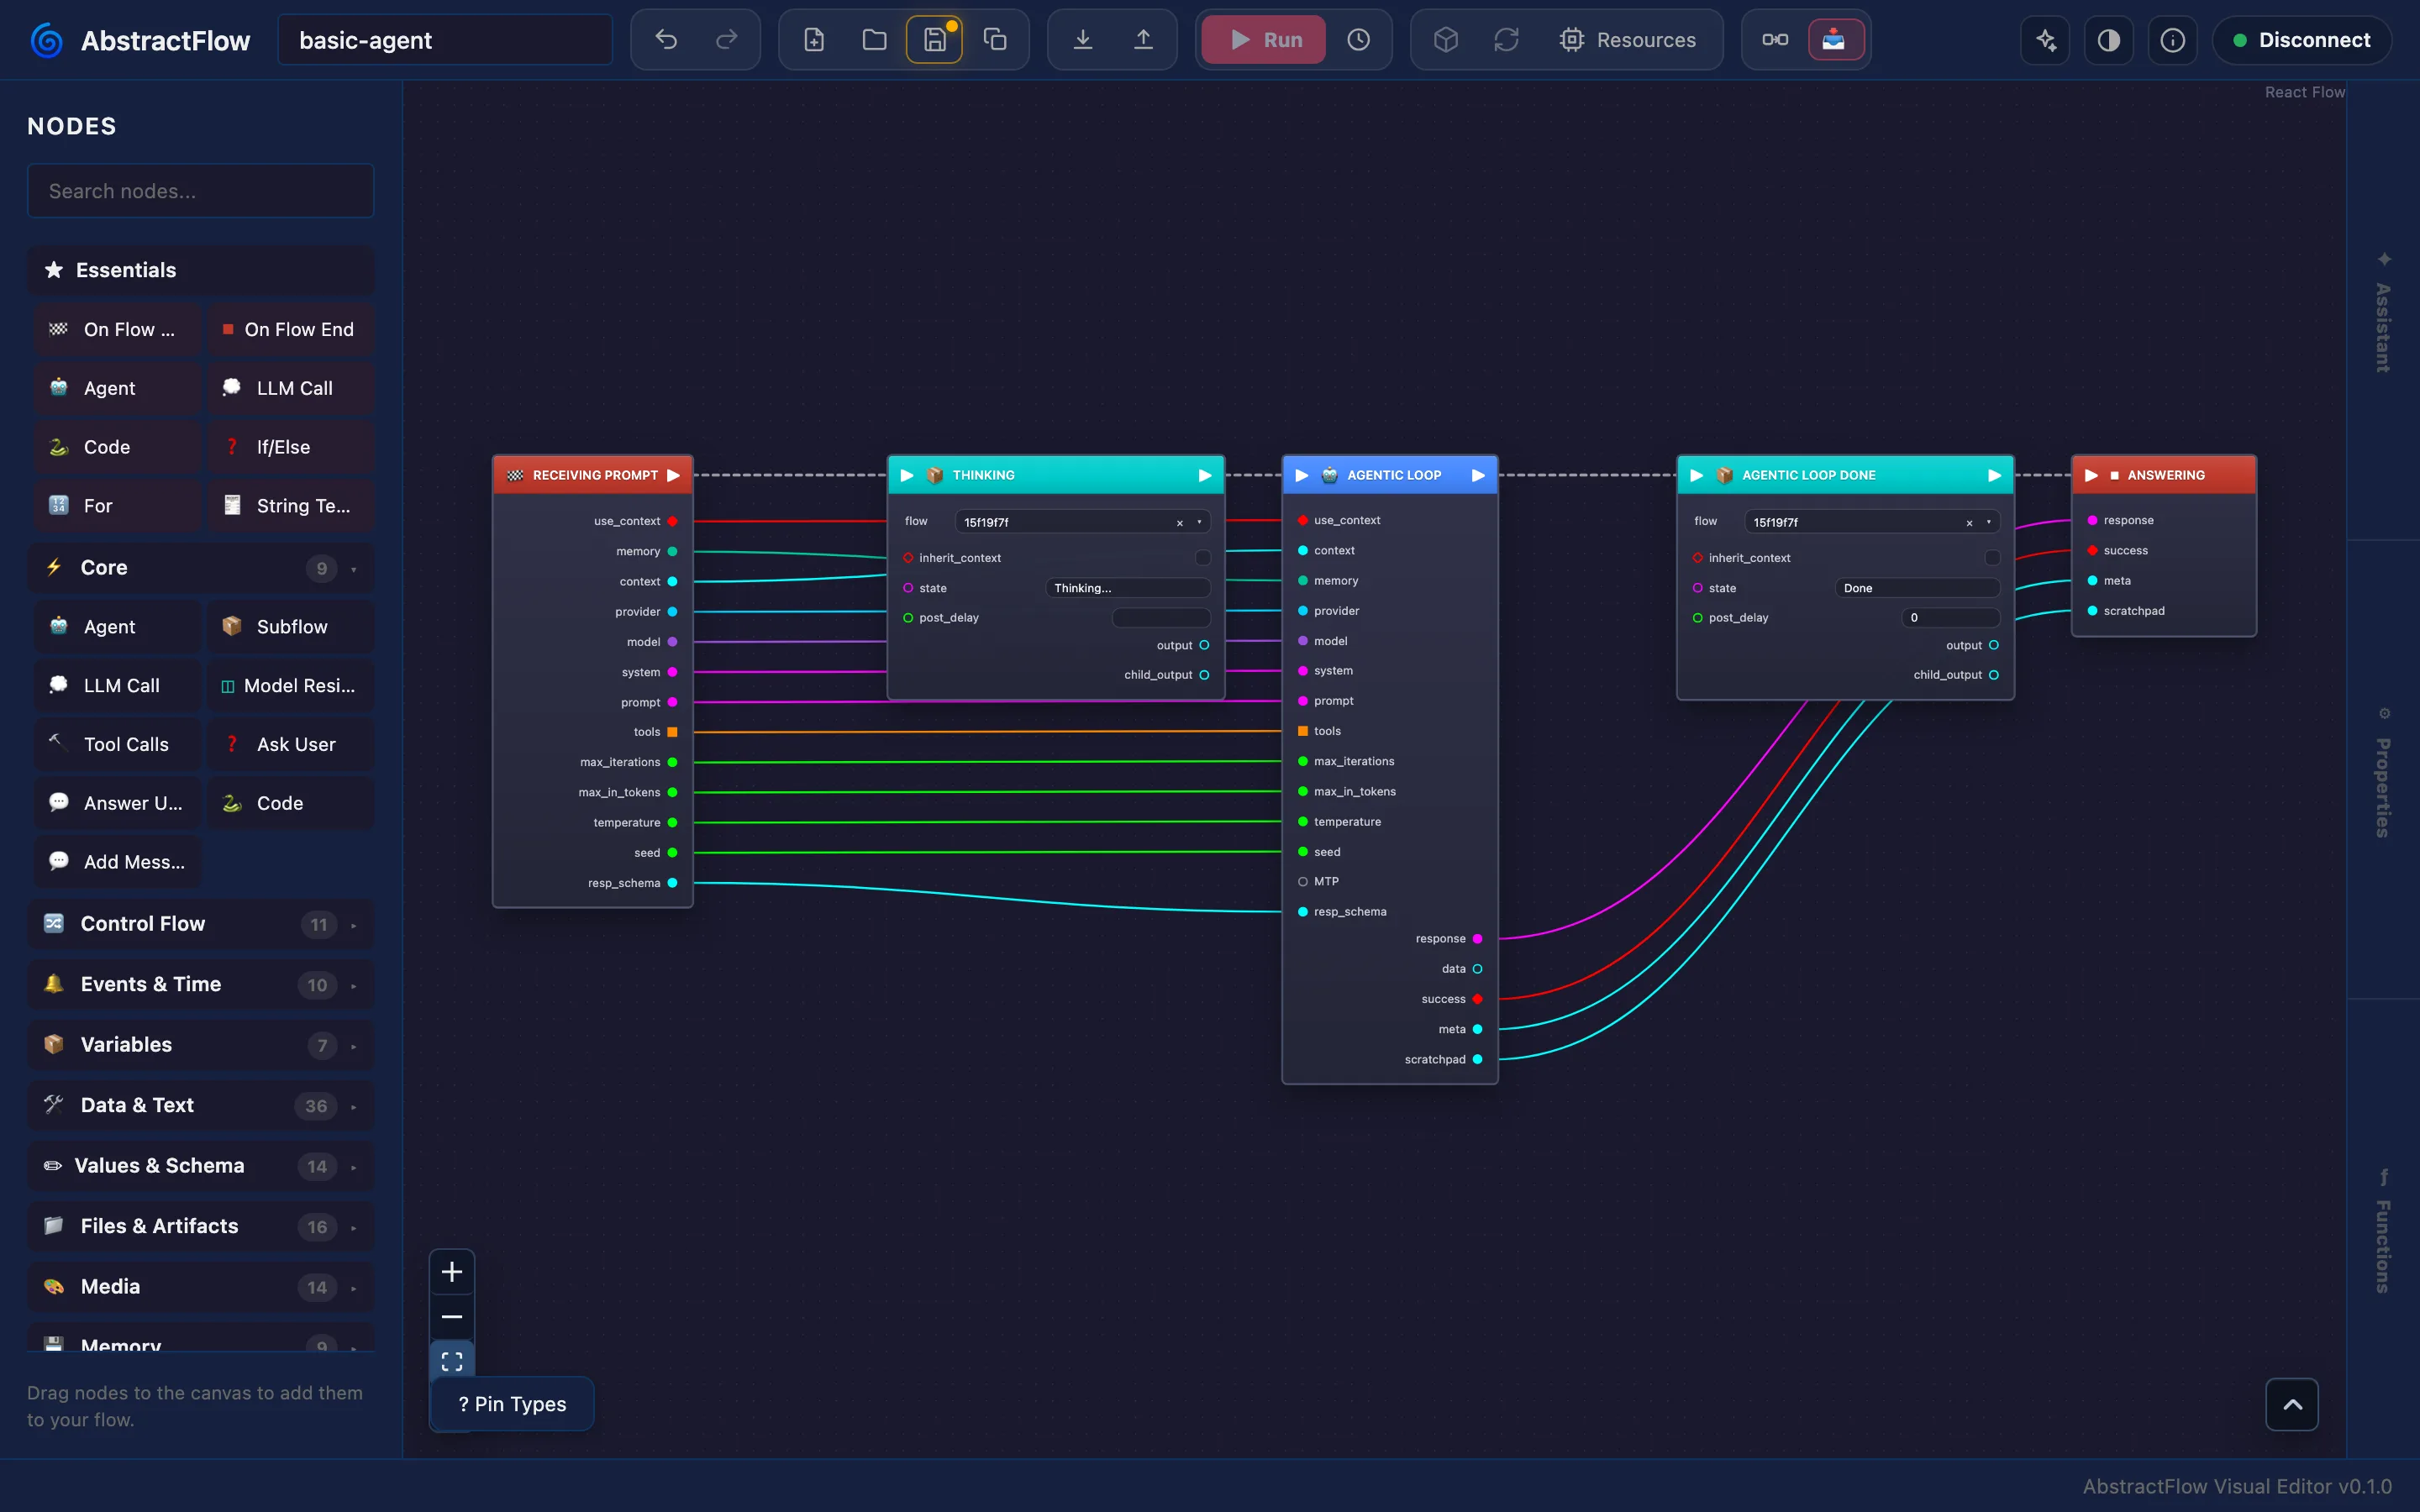Screen dimensions: 2420x1512
Task: Select the Essentials category header
Action: click(201, 270)
